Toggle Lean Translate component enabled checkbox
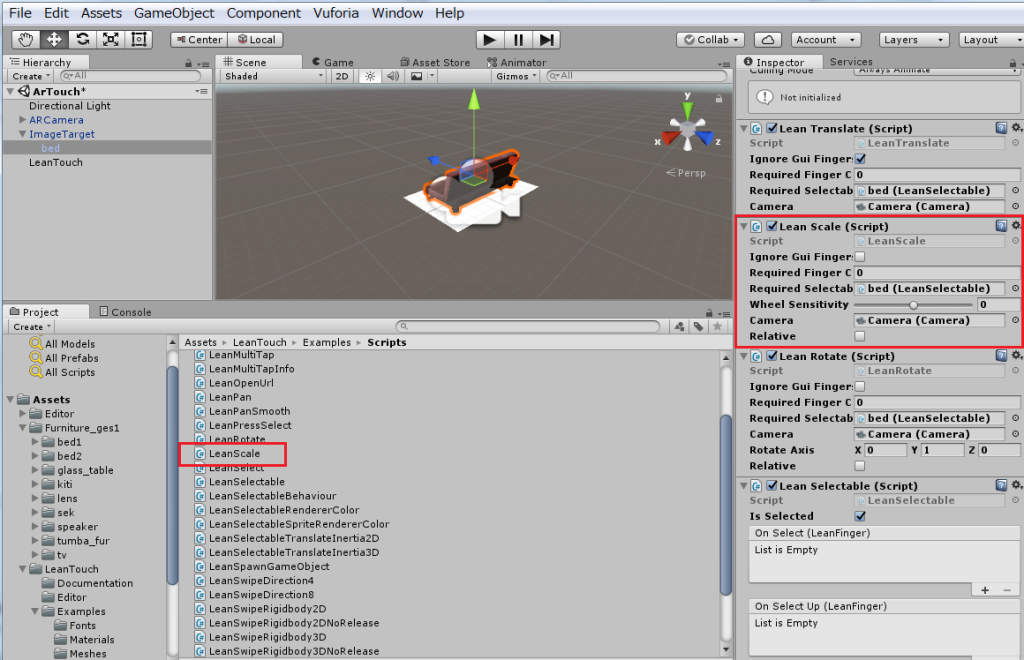1024x660 pixels. tap(772, 129)
